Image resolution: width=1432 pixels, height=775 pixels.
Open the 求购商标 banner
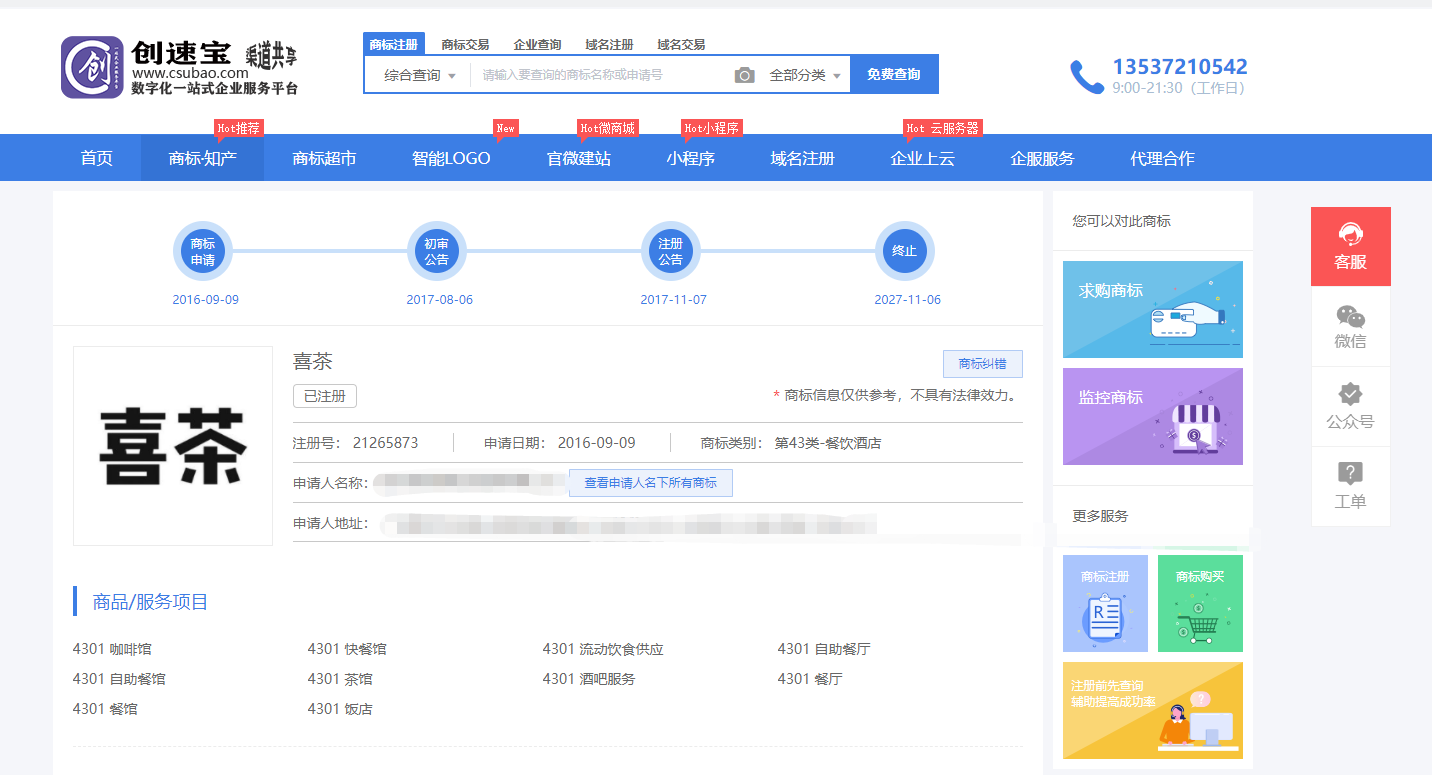[x=1153, y=309]
